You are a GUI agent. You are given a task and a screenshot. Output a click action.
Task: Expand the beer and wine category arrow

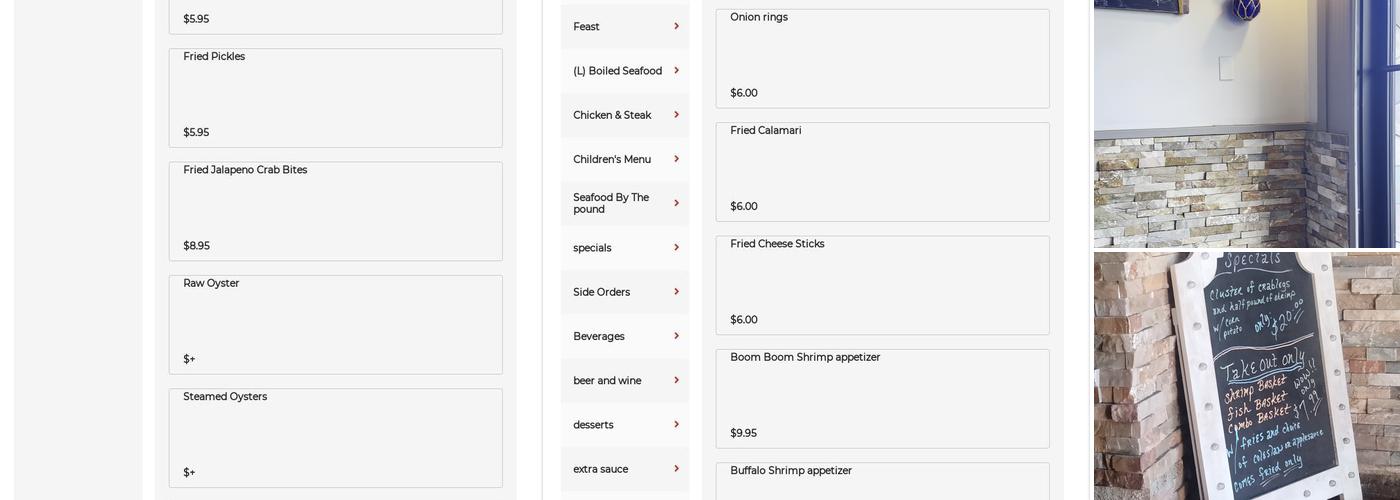tap(676, 380)
